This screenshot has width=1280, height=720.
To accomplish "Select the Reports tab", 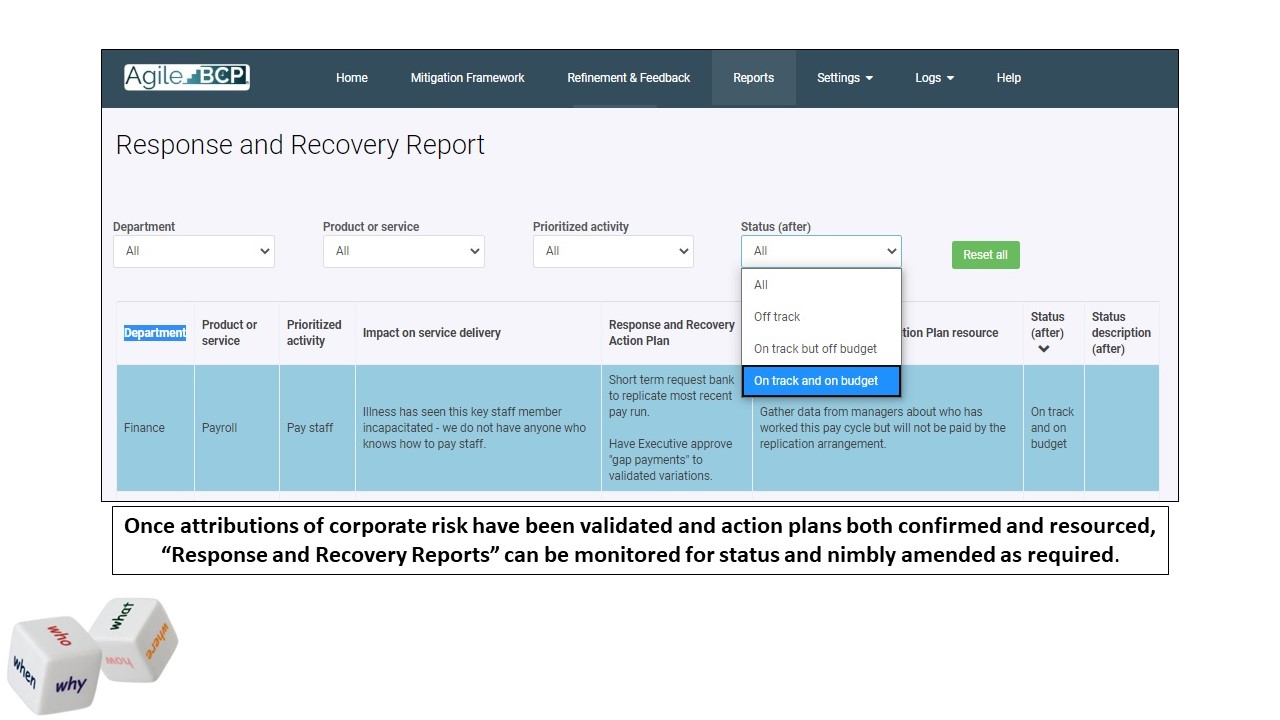I will click(753, 78).
